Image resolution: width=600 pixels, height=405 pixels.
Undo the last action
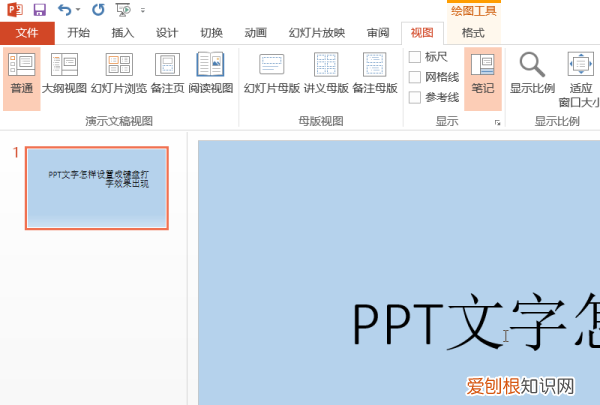pyautogui.click(x=64, y=10)
